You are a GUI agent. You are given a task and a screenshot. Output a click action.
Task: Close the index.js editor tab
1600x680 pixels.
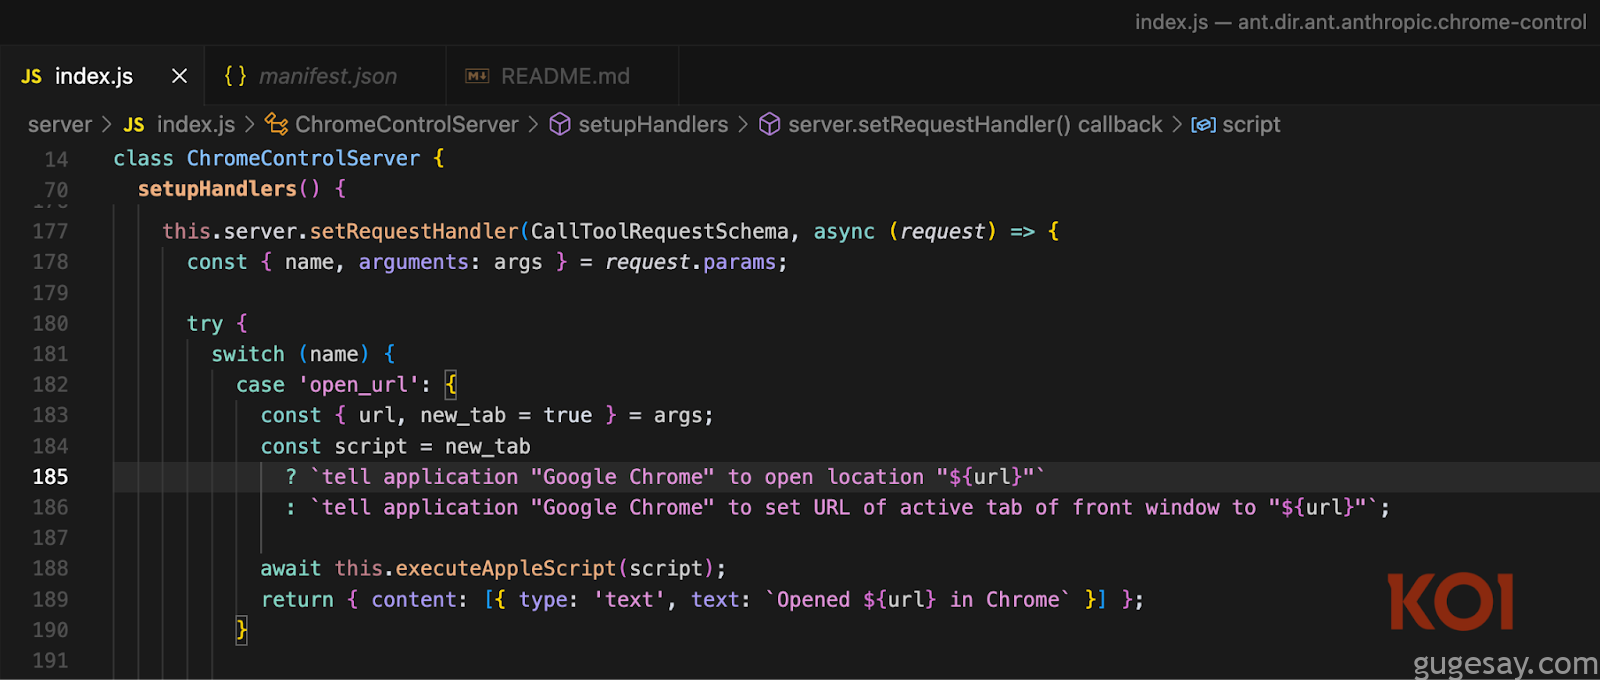pos(179,76)
